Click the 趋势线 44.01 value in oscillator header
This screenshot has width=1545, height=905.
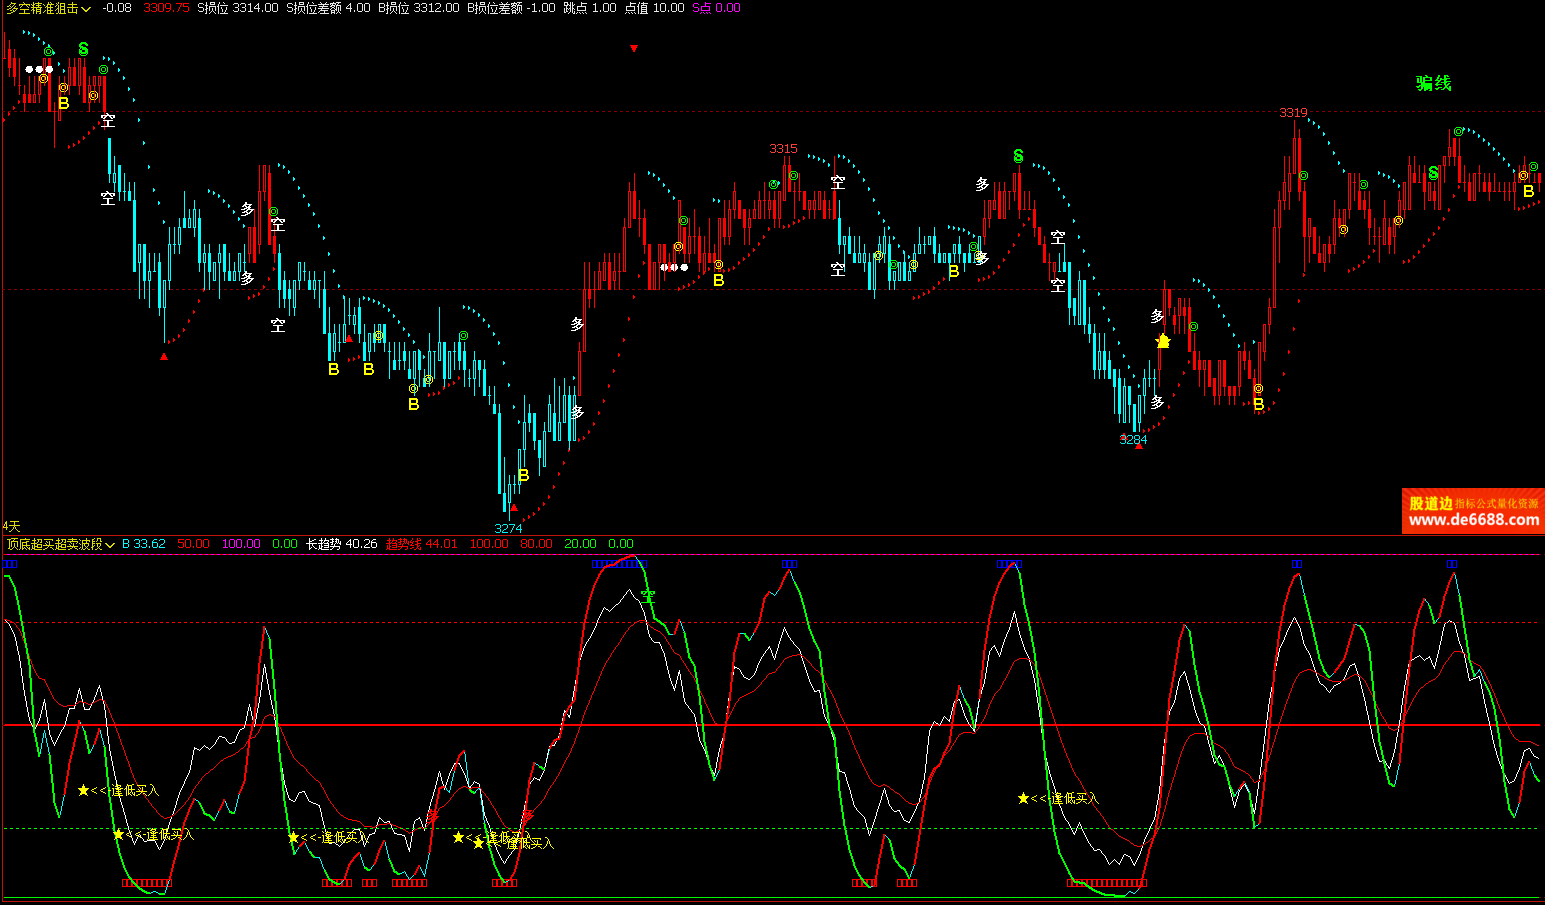[421, 544]
